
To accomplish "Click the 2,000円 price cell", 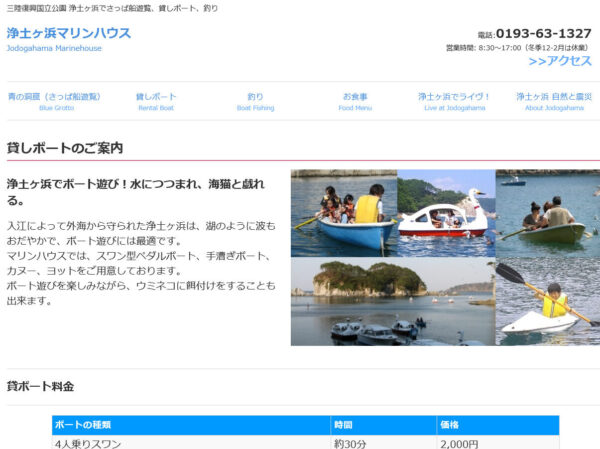I will (x=498, y=444).
